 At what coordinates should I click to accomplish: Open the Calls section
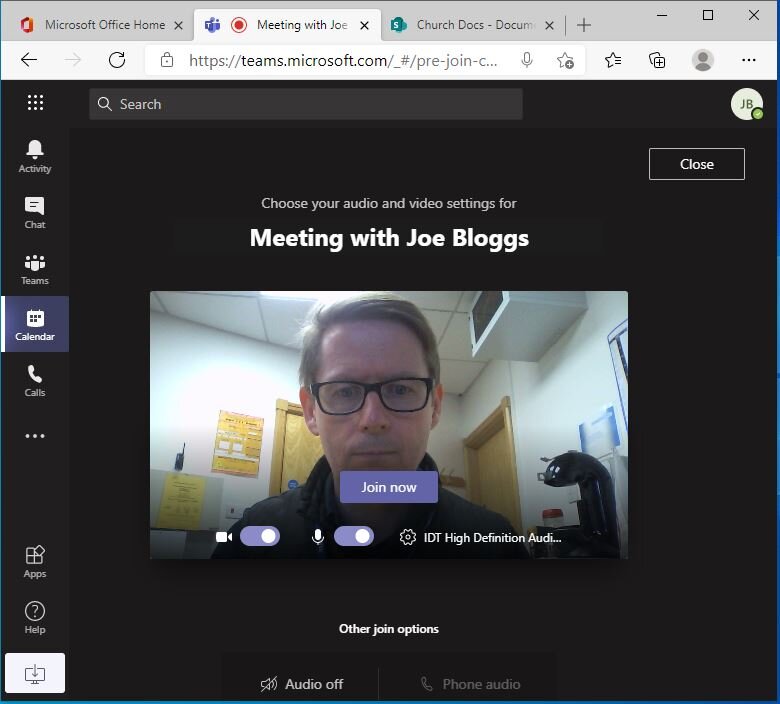35,381
